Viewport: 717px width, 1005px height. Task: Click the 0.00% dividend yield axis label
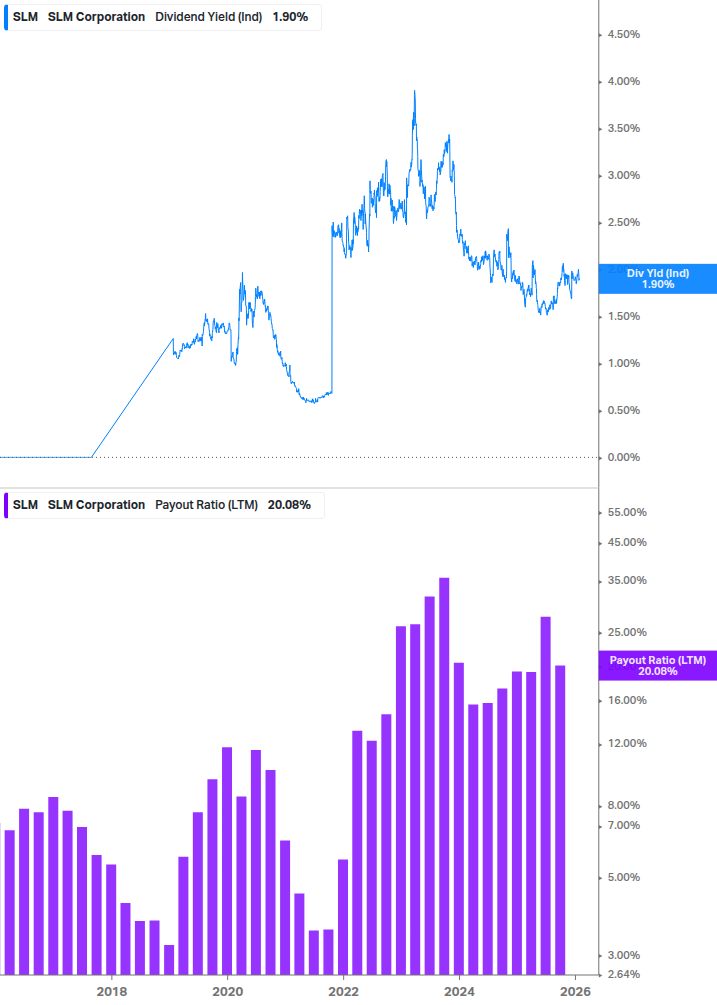[623, 458]
